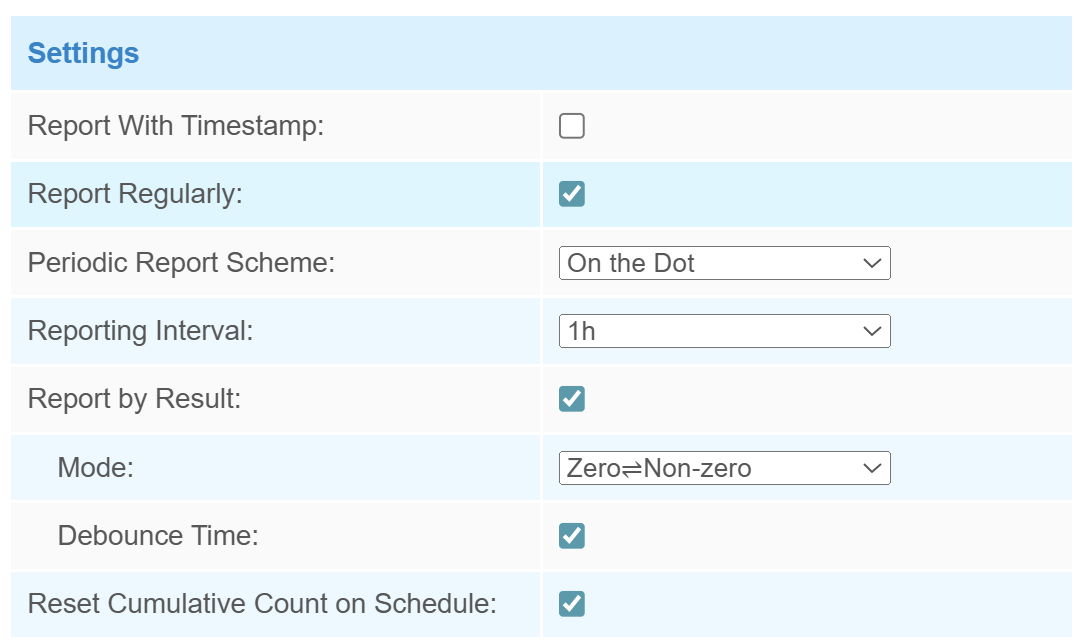The width and height of the screenshot is (1079, 641).
Task: Click the Debounce Time label text
Action: [x=158, y=536]
